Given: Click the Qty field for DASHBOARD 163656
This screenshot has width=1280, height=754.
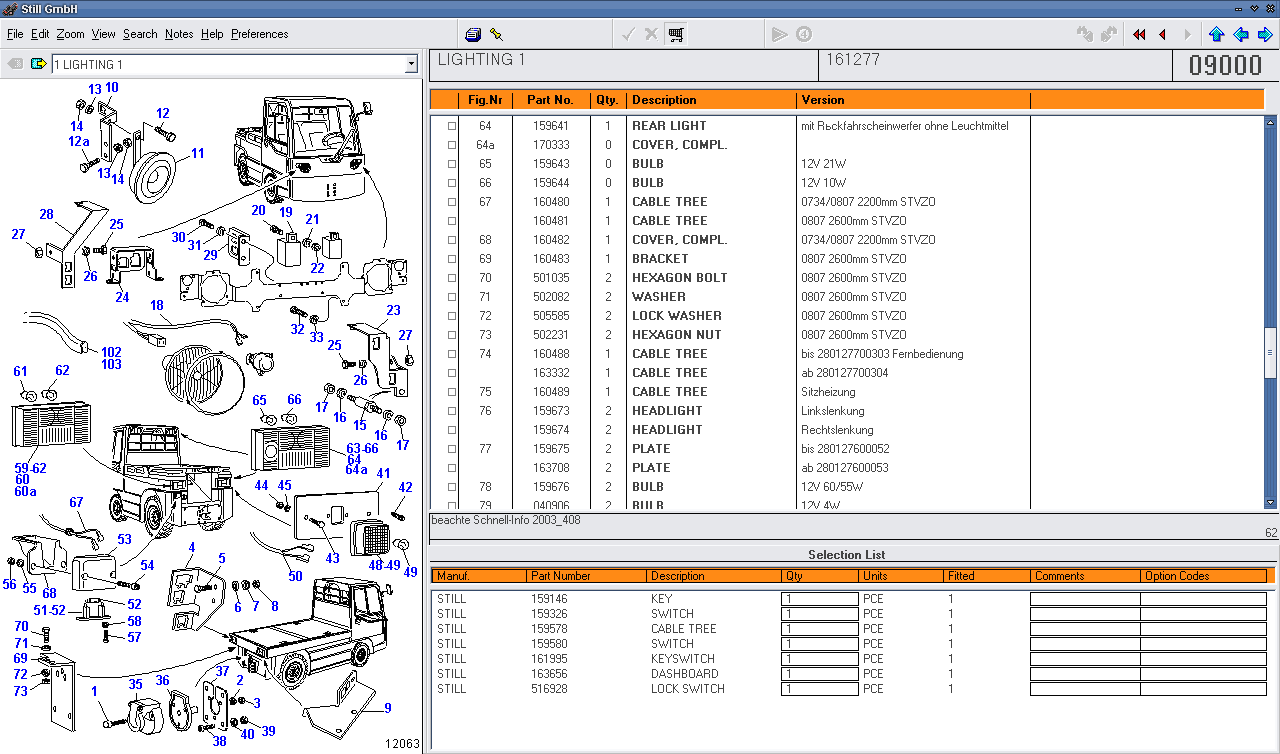Looking at the screenshot, I should tap(820, 674).
